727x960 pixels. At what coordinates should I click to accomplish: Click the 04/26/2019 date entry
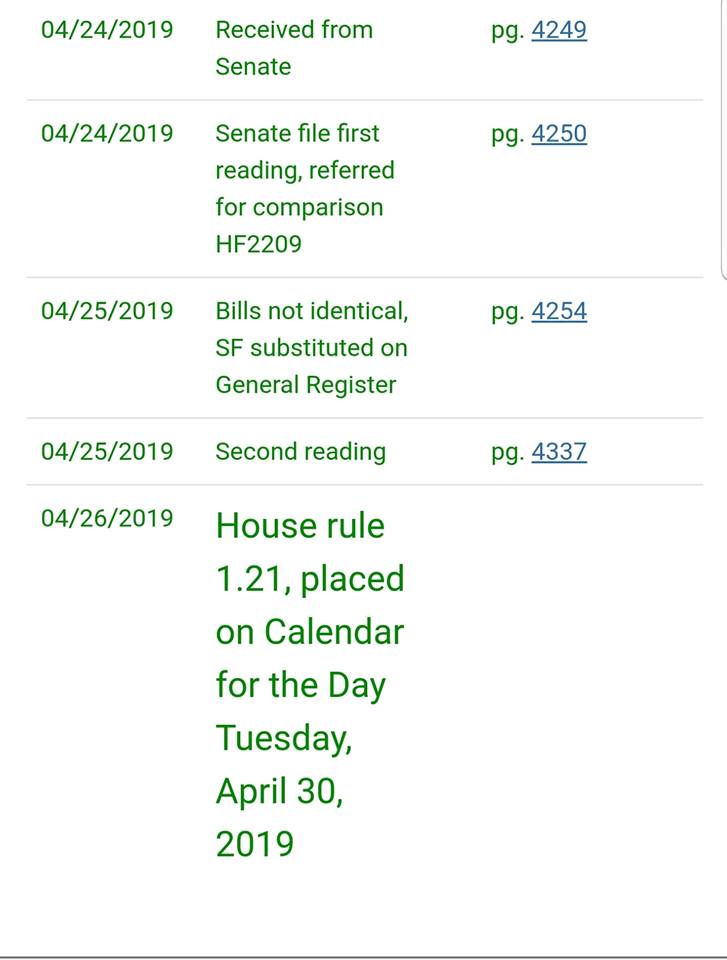click(107, 519)
